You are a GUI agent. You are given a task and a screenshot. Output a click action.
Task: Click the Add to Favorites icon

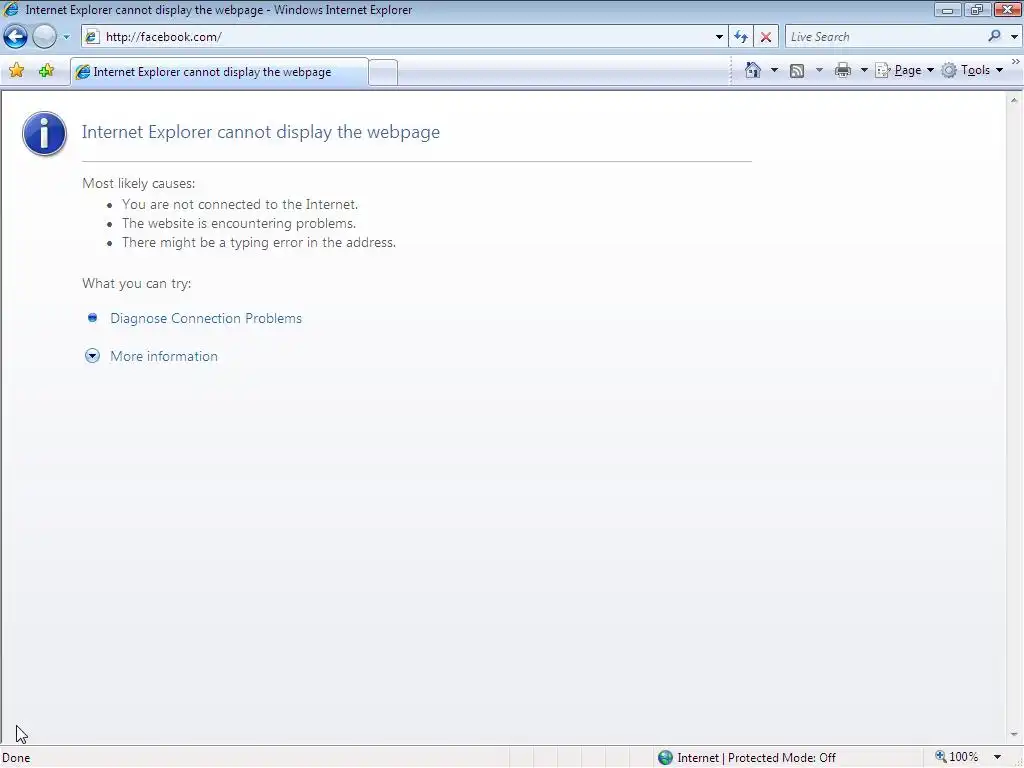[46, 71]
